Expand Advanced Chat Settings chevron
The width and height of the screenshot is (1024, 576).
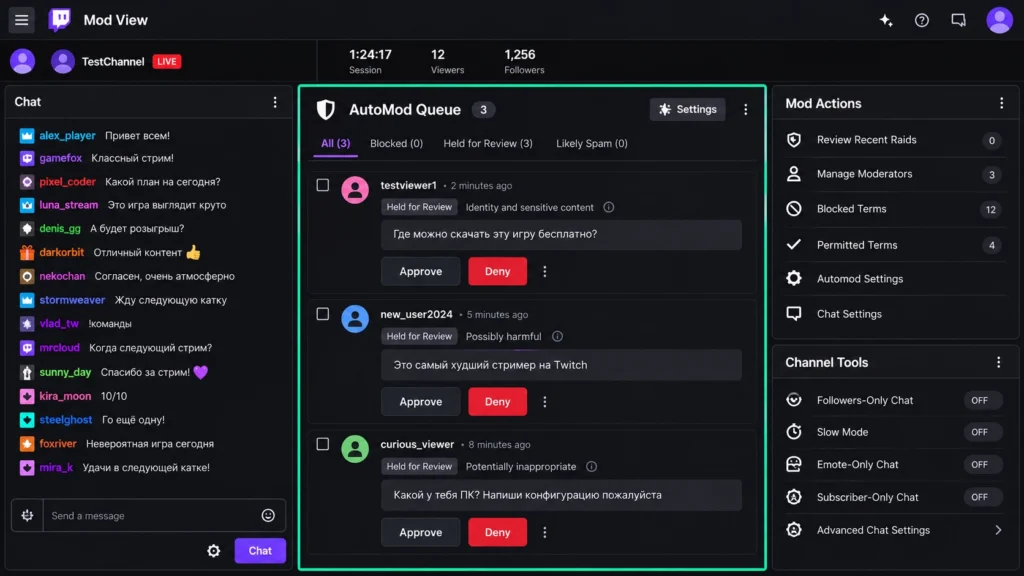998,530
